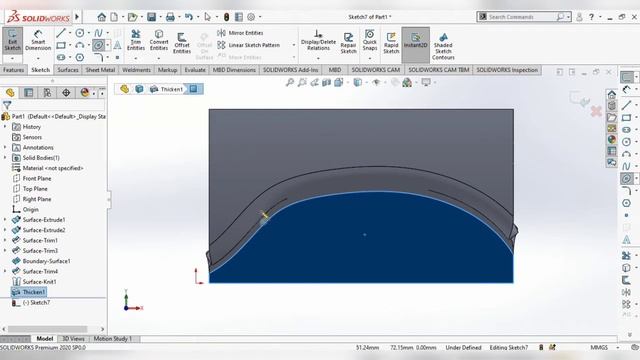The height and width of the screenshot is (360, 640).
Task: Open dropdown arrow beside ribbon Ellipse tool
Action: (108, 45)
